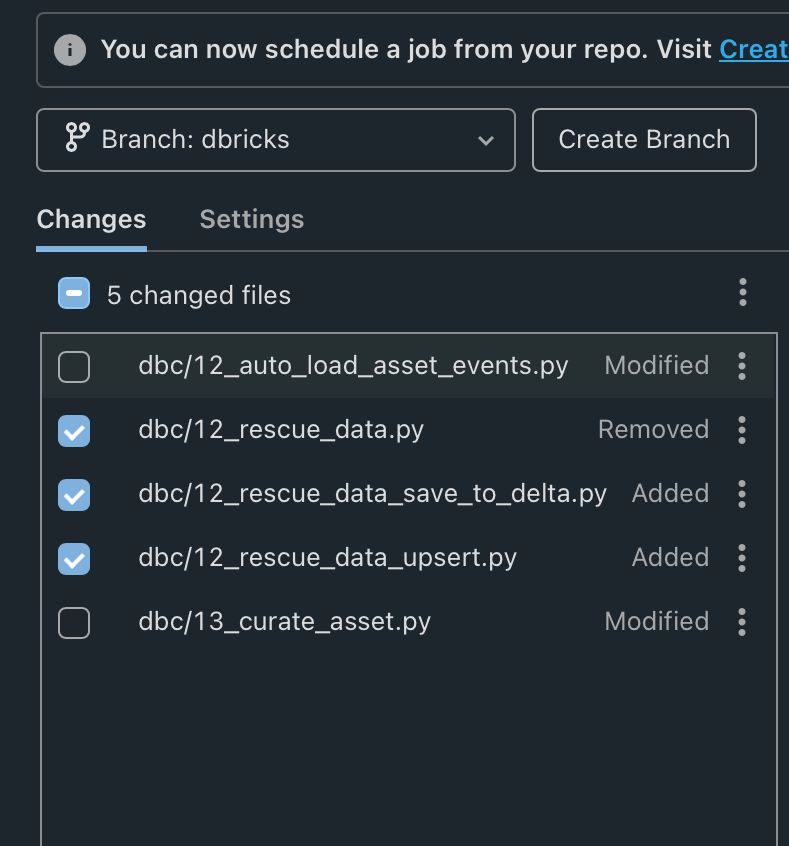Open more actions for 12_rescue_data_save_to_delta.py
789x846 pixels.
(x=742, y=494)
